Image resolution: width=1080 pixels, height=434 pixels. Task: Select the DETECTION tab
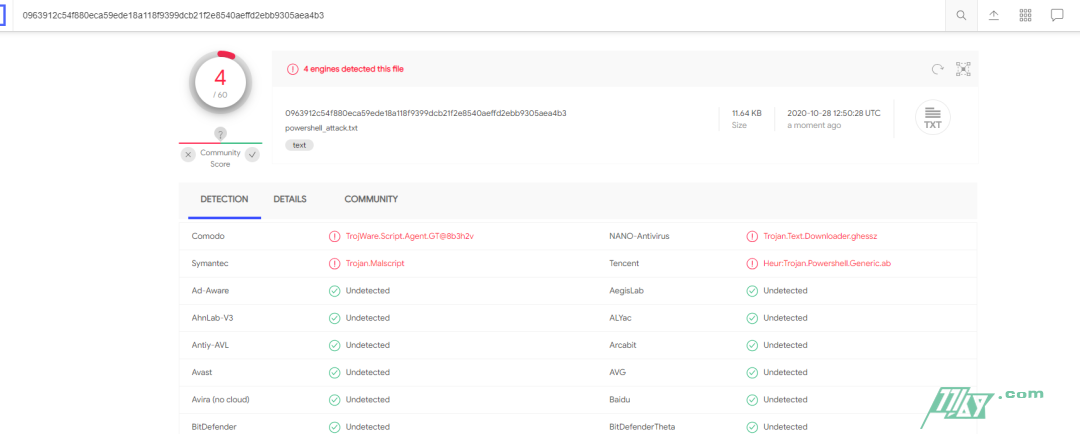coord(224,199)
